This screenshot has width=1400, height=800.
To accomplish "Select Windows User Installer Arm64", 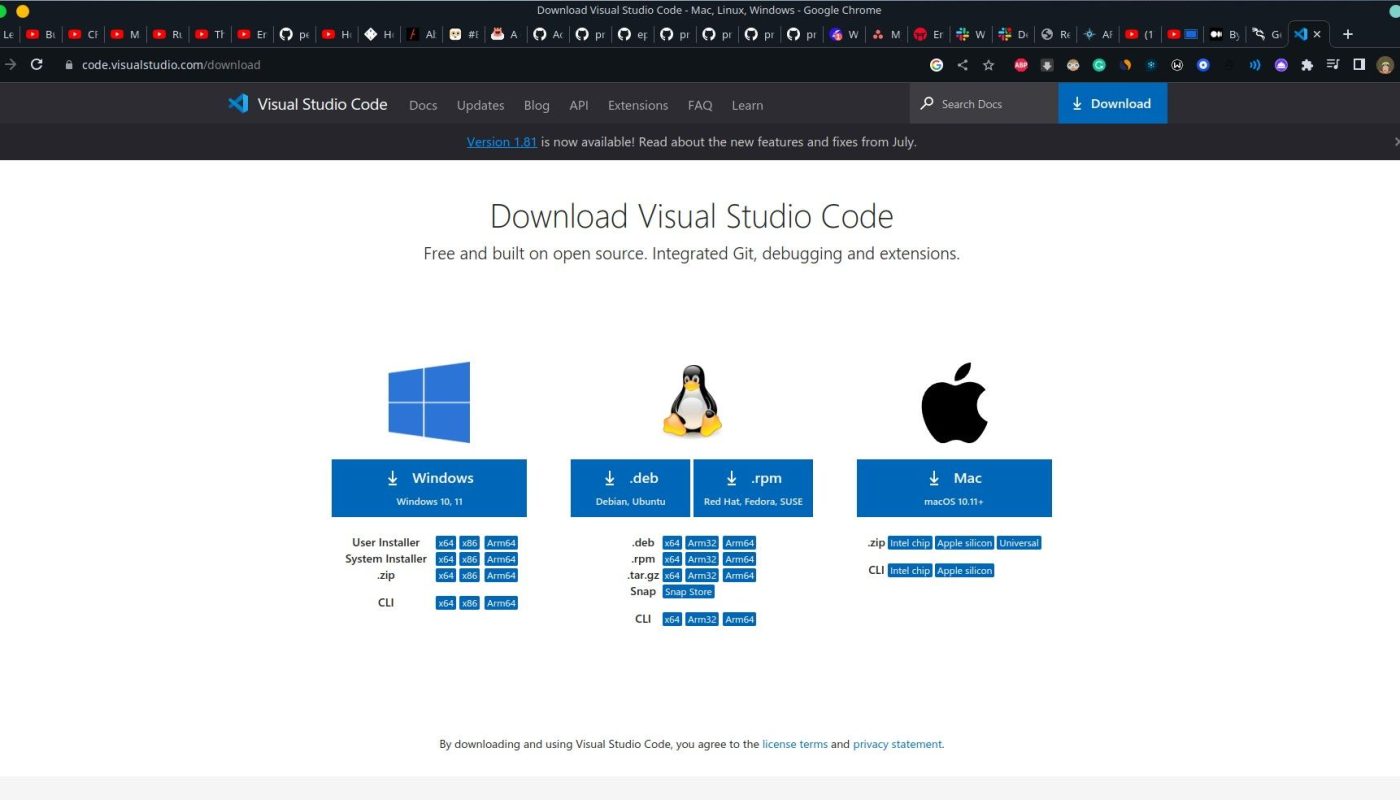I will (501, 543).
